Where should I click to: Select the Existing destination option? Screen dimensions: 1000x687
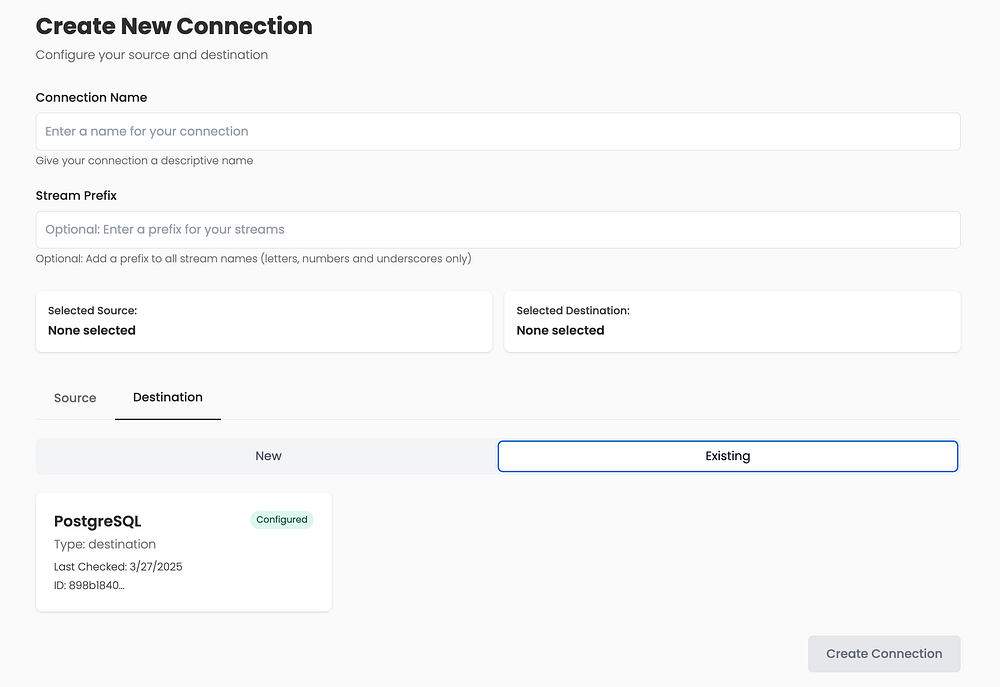pos(727,456)
